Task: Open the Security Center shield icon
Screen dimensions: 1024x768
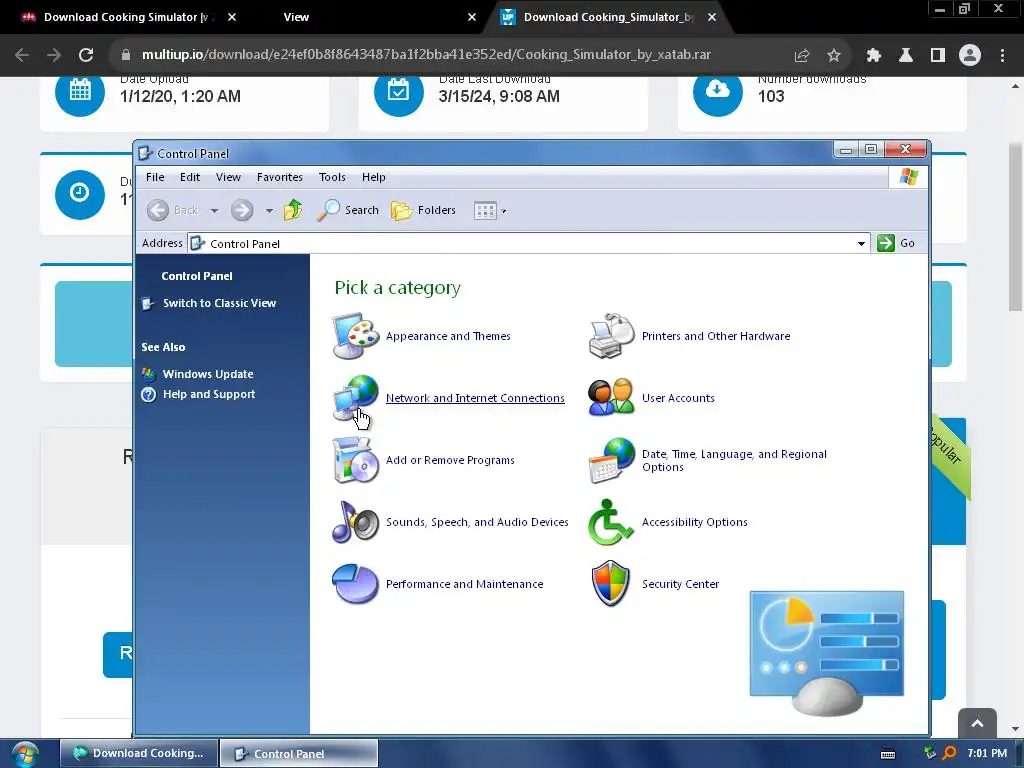Action: pos(611,583)
